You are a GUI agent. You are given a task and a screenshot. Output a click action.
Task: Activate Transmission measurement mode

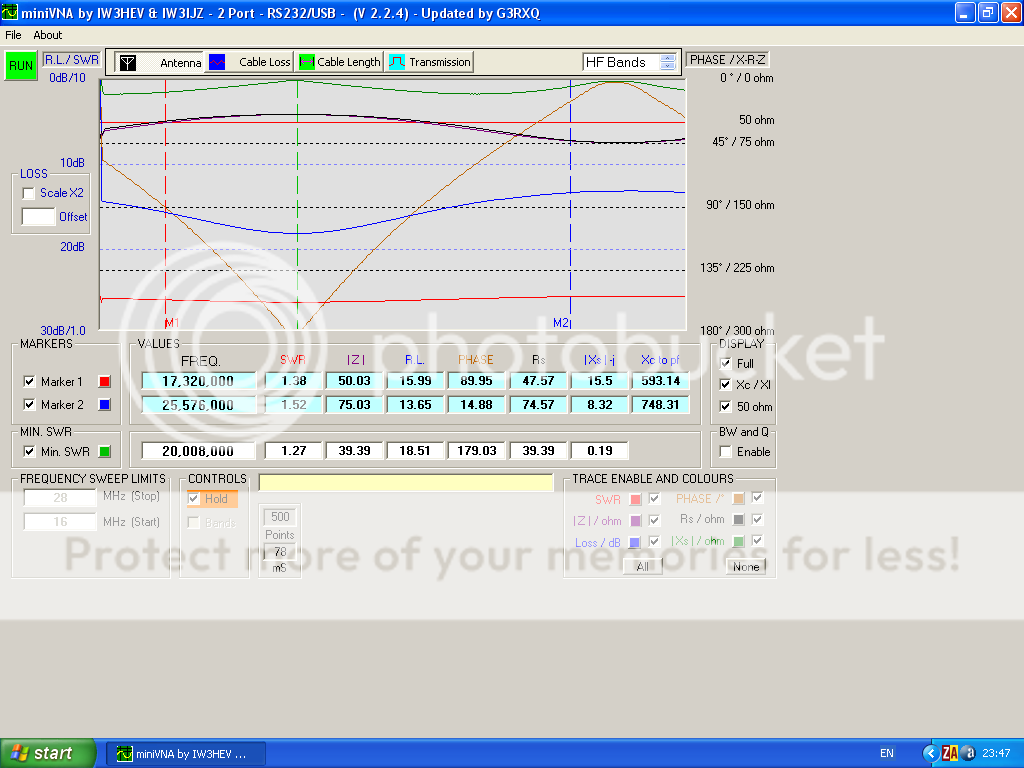[397, 62]
